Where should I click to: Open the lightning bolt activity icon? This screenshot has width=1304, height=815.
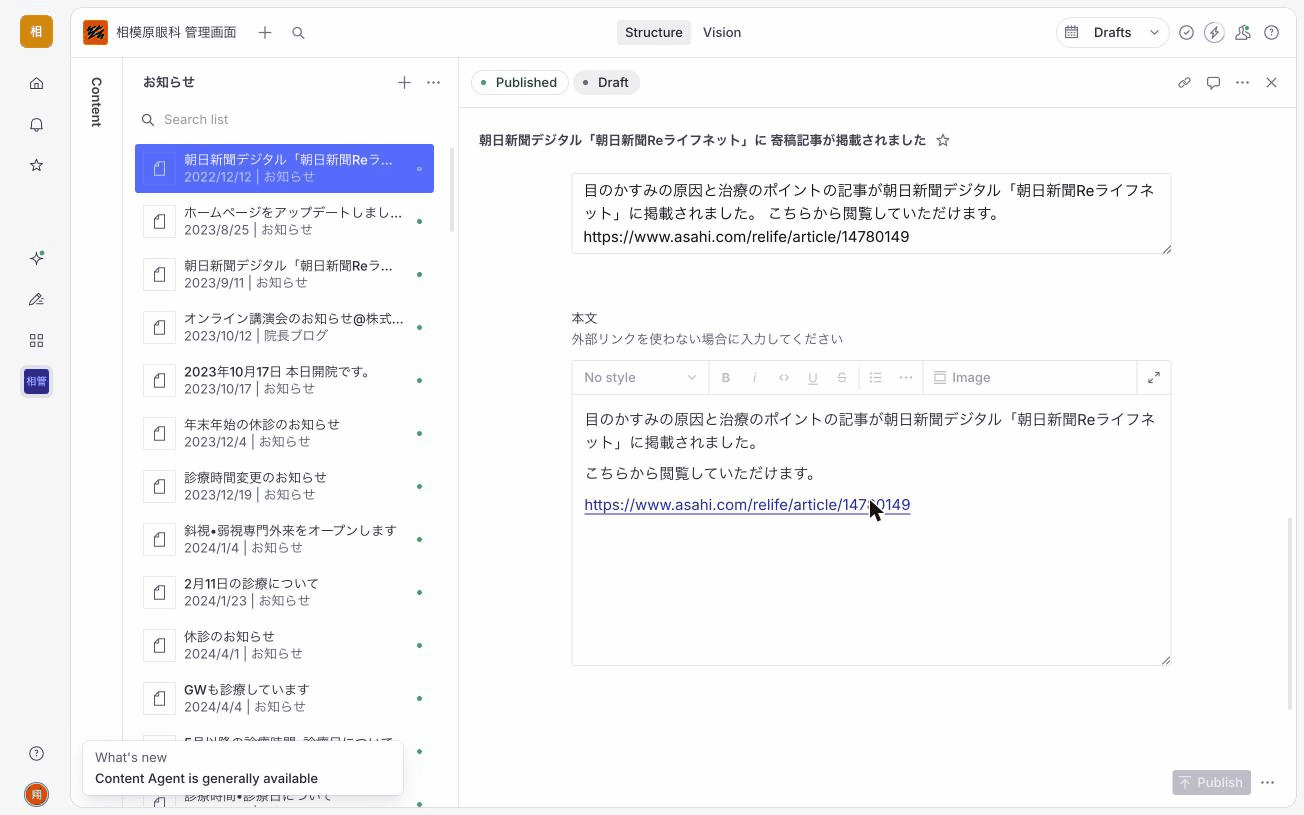[x=1214, y=33]
